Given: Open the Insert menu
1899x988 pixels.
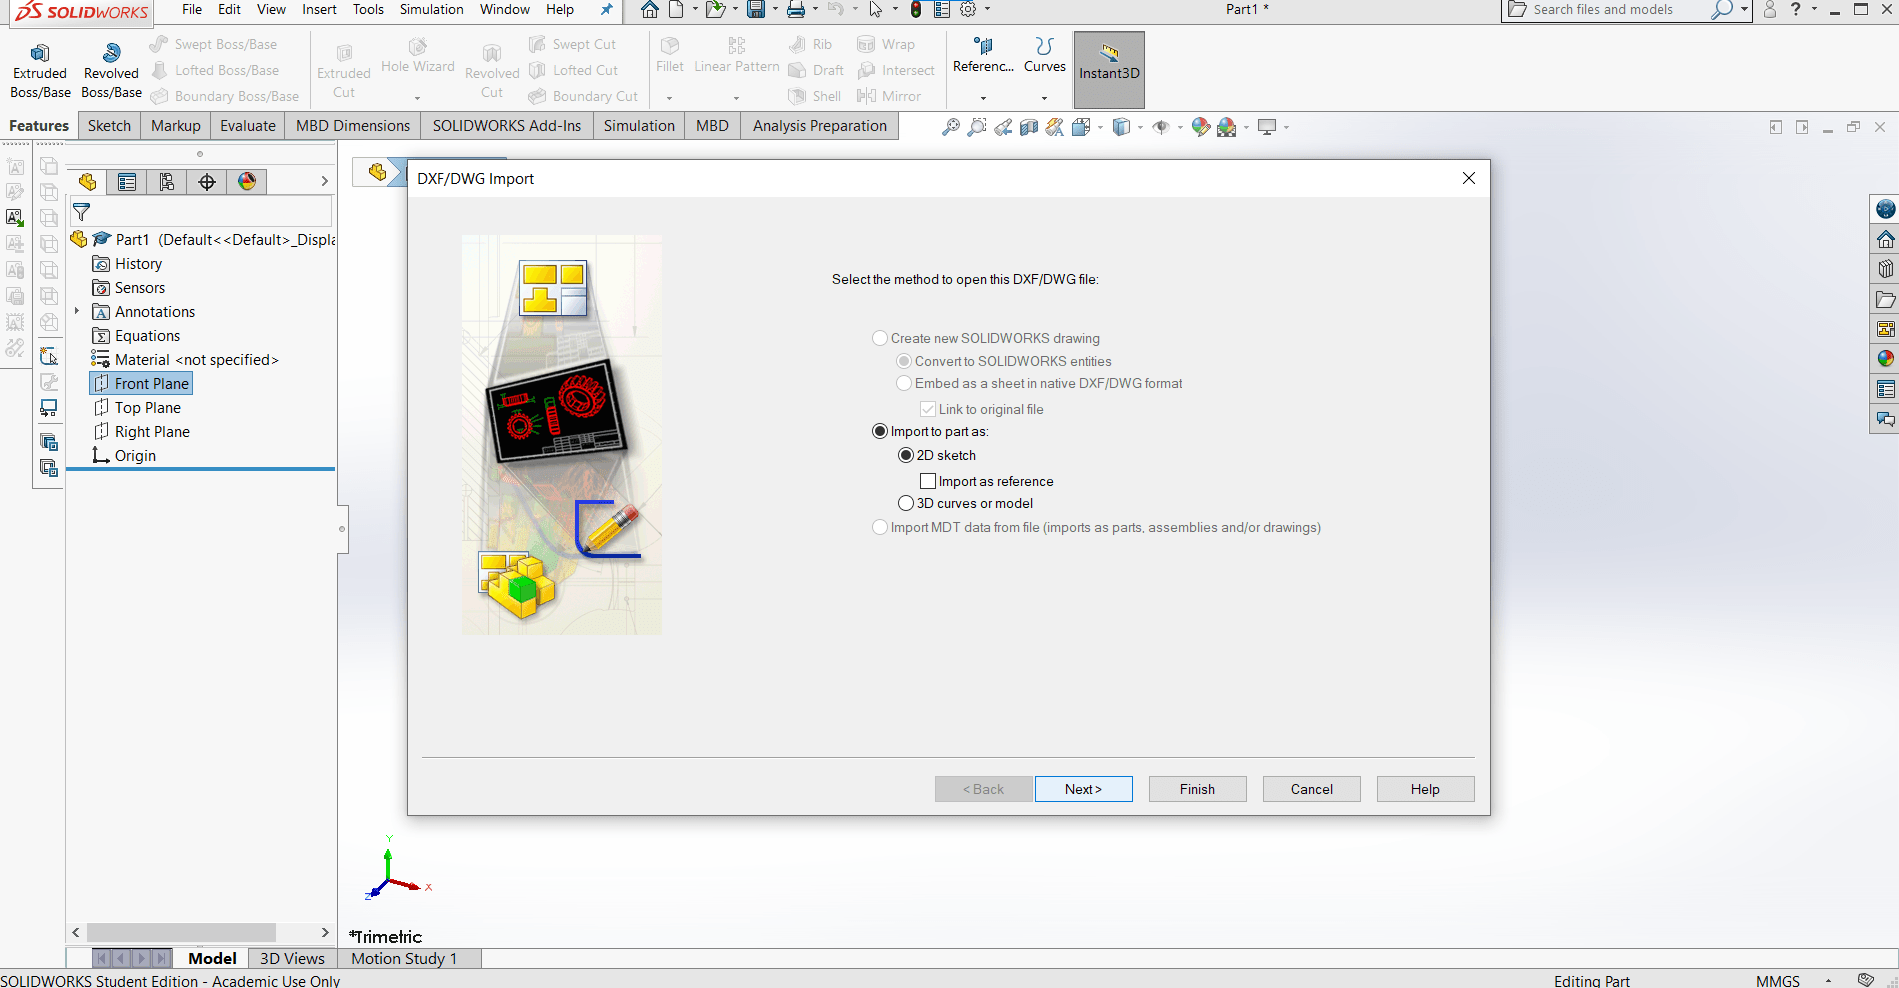Looking at the screenshot, I should pos(319,10).
